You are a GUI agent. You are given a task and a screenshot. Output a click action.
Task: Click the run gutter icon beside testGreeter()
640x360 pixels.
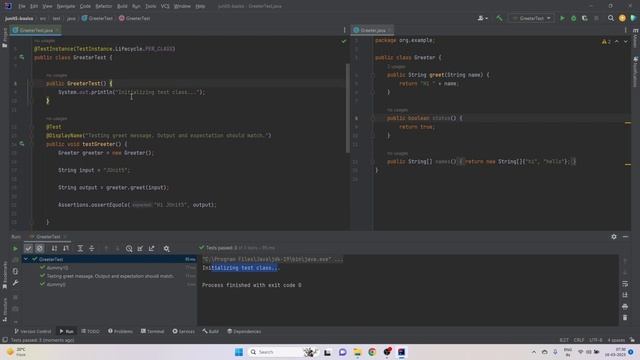coord(22,144)
